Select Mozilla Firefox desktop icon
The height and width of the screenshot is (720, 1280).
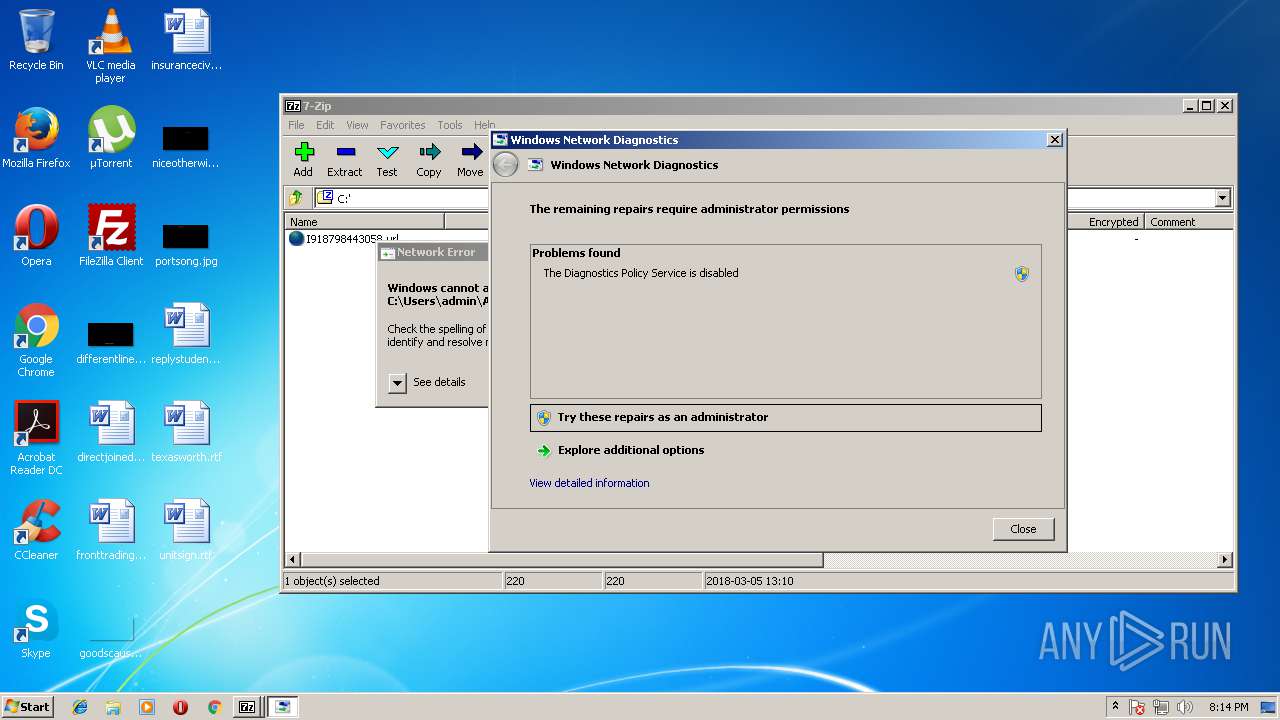[36, 138]
